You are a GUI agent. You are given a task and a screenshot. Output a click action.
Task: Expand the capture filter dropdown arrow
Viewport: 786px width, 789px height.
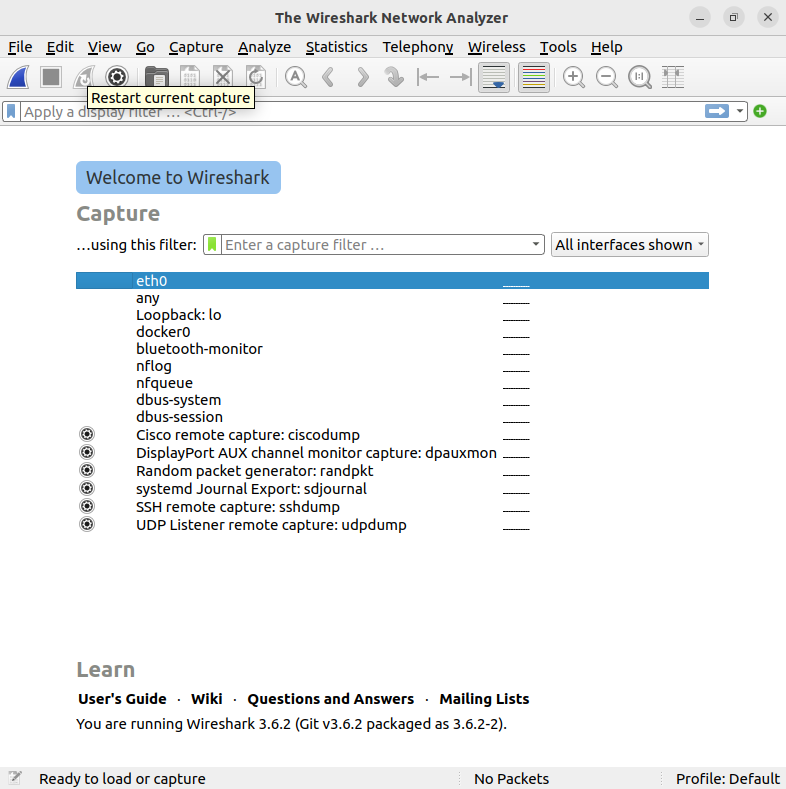[x=536, y=245]
